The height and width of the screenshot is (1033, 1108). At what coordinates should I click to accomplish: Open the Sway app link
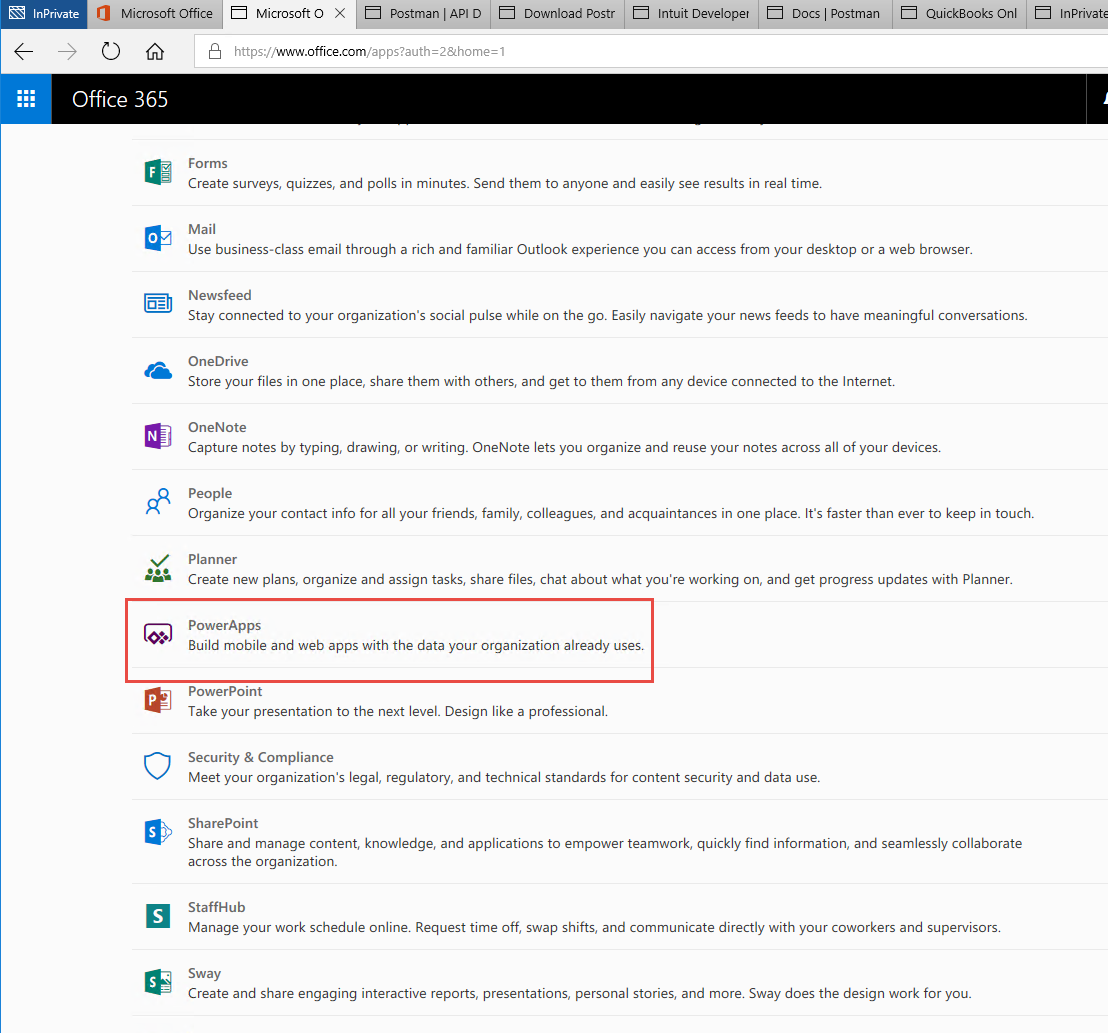(204, 974)
